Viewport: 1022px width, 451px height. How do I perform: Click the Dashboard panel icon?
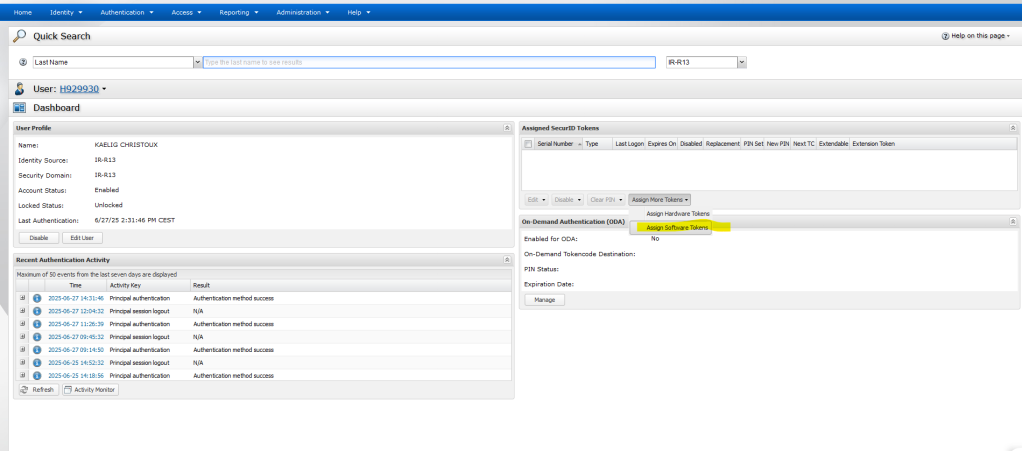[19, 108]
